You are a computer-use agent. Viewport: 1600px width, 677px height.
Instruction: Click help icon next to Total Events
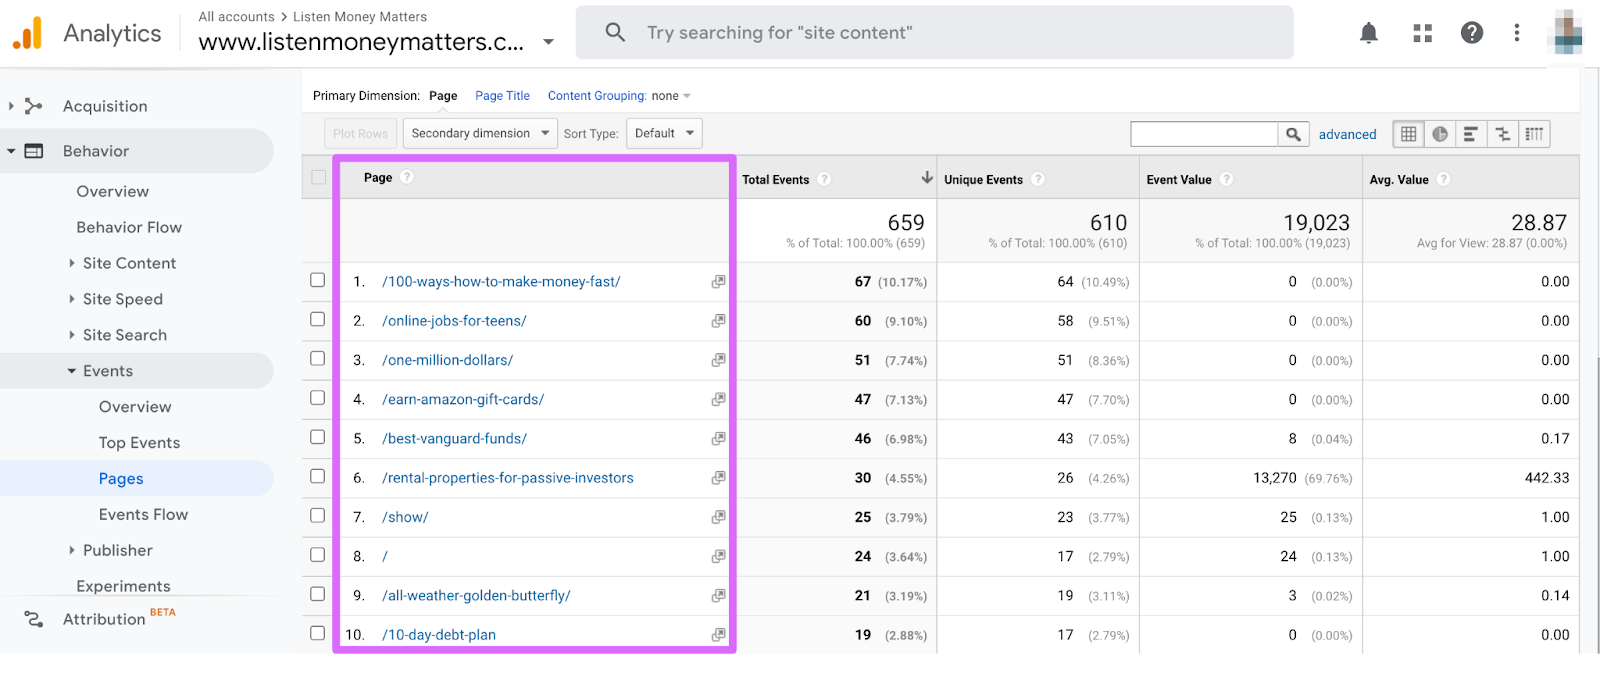[x=824, y=179]
